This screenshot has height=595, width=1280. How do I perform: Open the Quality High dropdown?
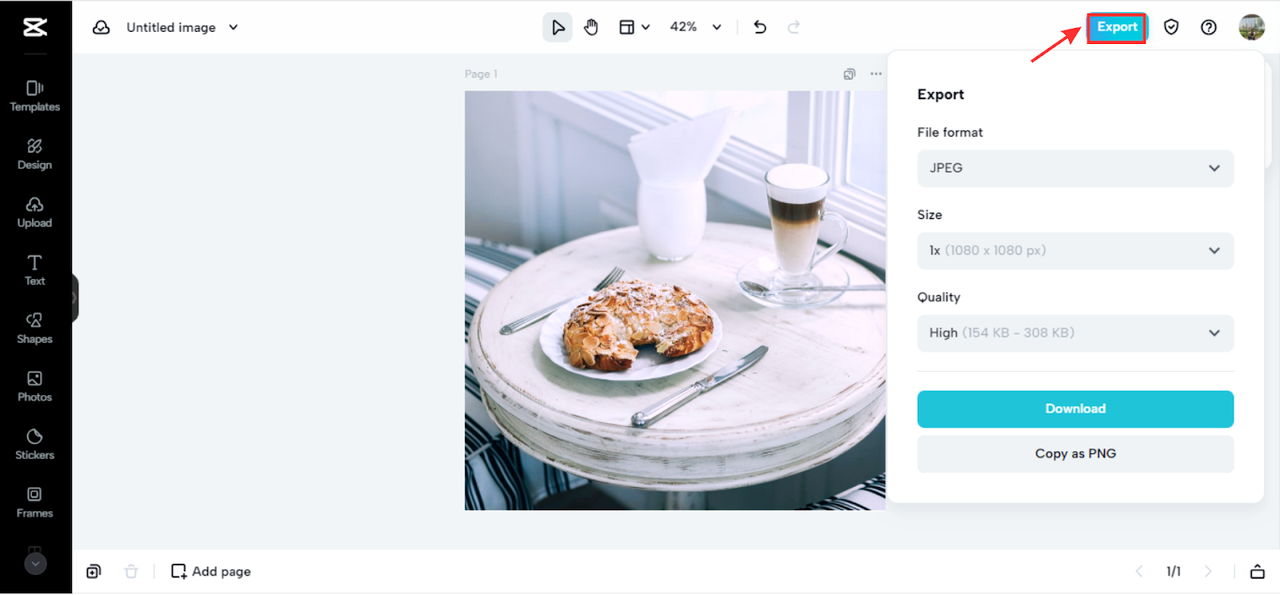click(1075, 333)
